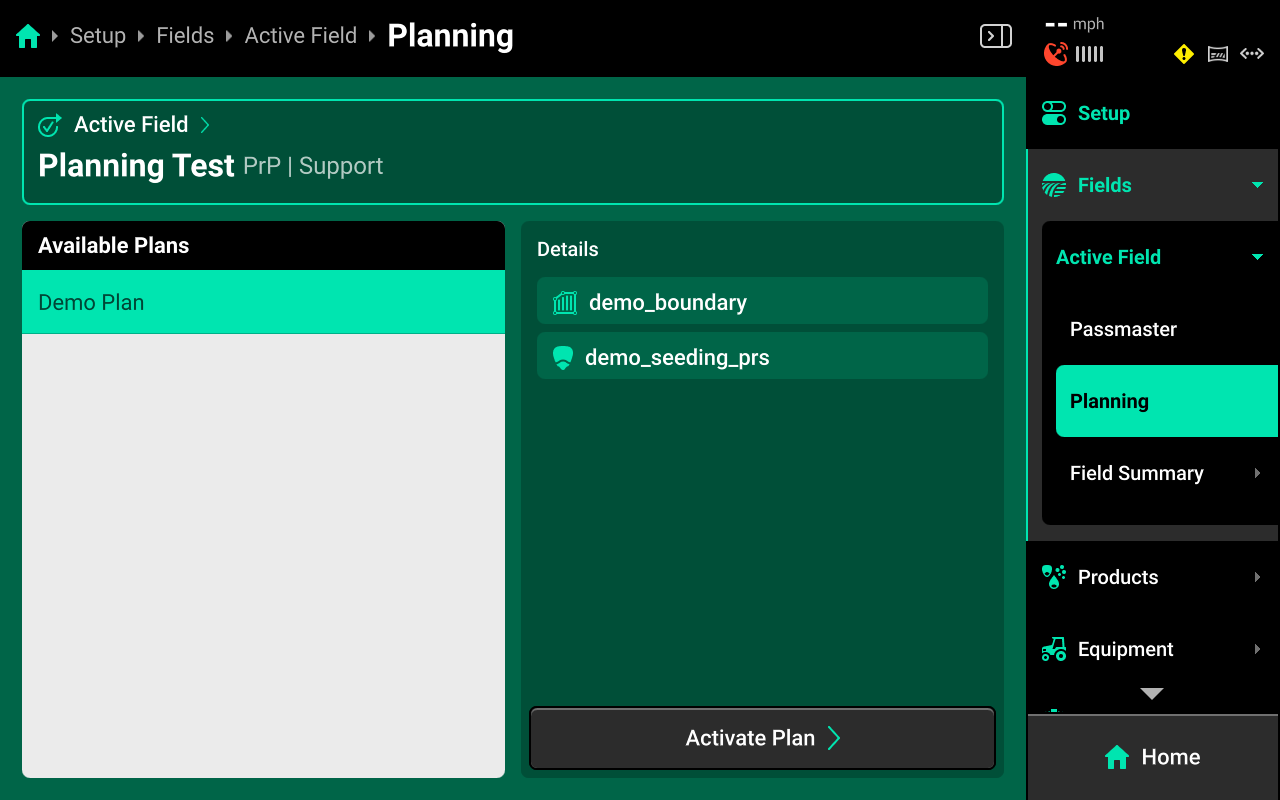1280x800 pixels.
Task: Open Passmaster from the Fields menu
Action: pos(1123,329)
